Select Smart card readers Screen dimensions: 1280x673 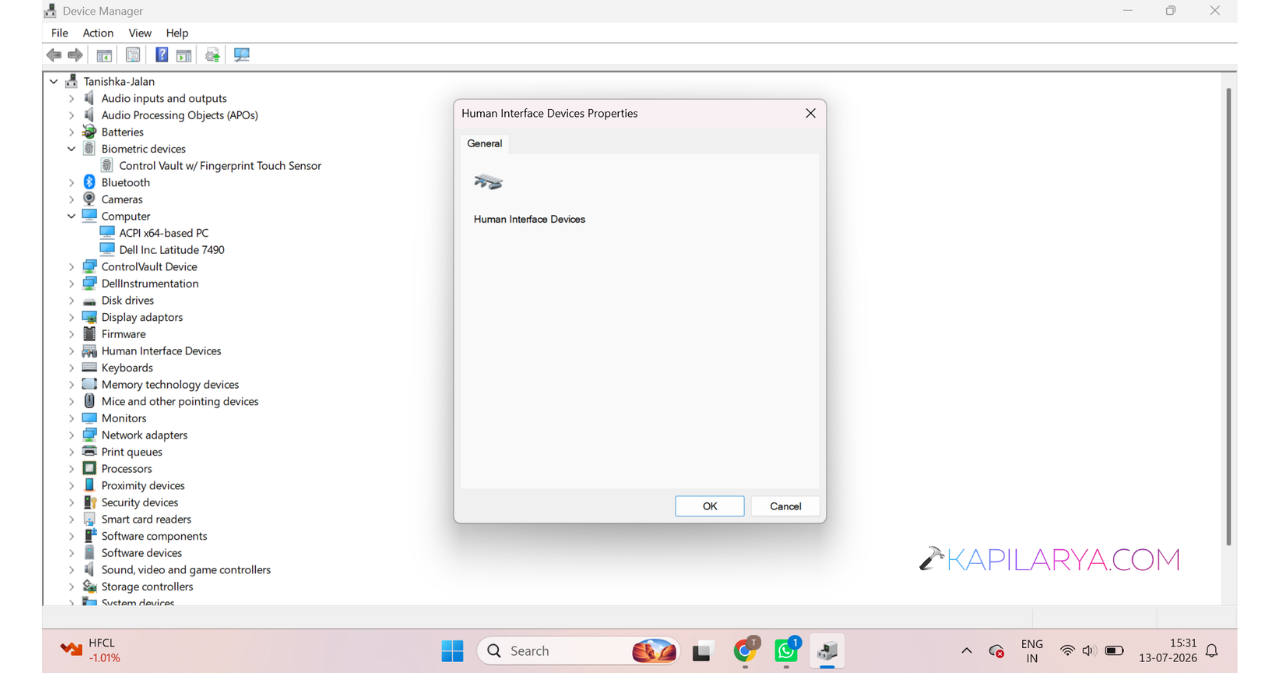[146, 519]
